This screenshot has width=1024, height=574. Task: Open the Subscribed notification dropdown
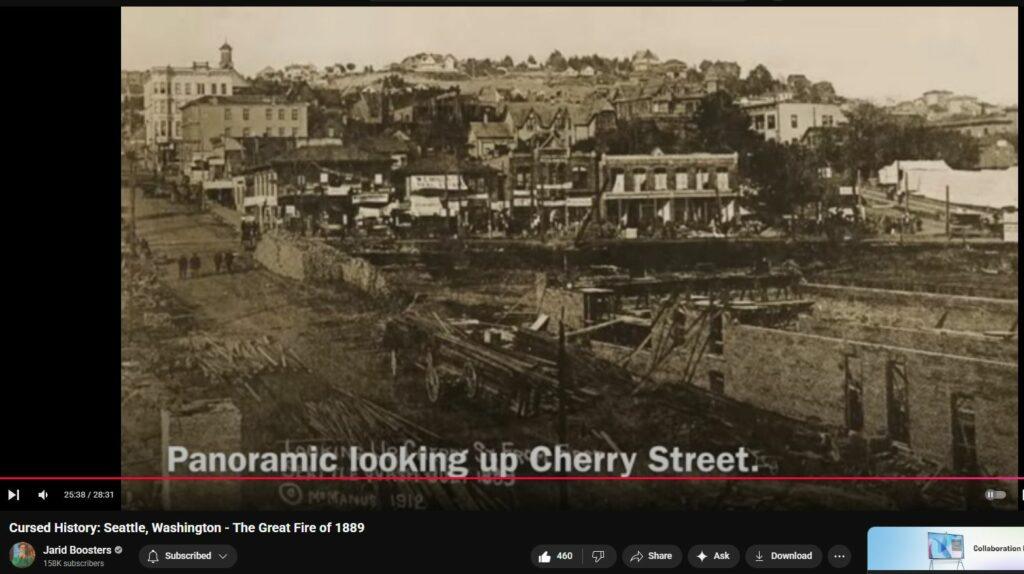click(187, 556)
